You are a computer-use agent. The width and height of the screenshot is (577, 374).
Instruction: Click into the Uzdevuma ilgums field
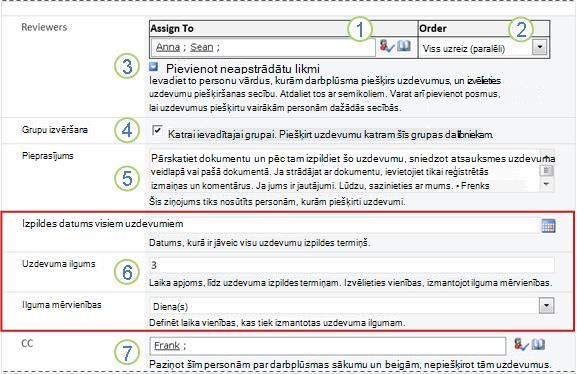click(x=351, y=265)
